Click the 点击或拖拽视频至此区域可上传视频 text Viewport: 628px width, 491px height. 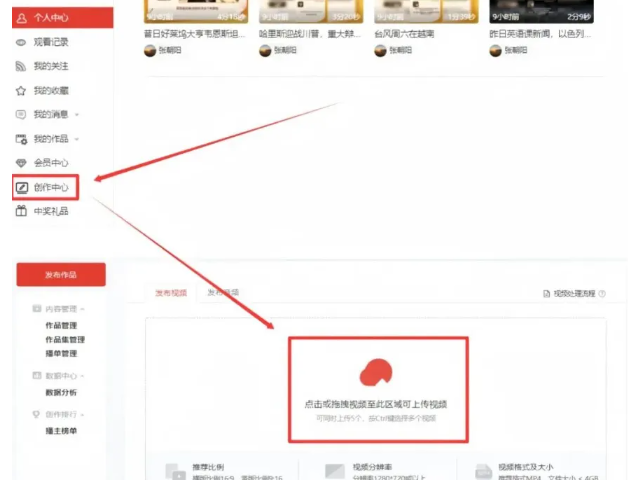coord(376,404)
